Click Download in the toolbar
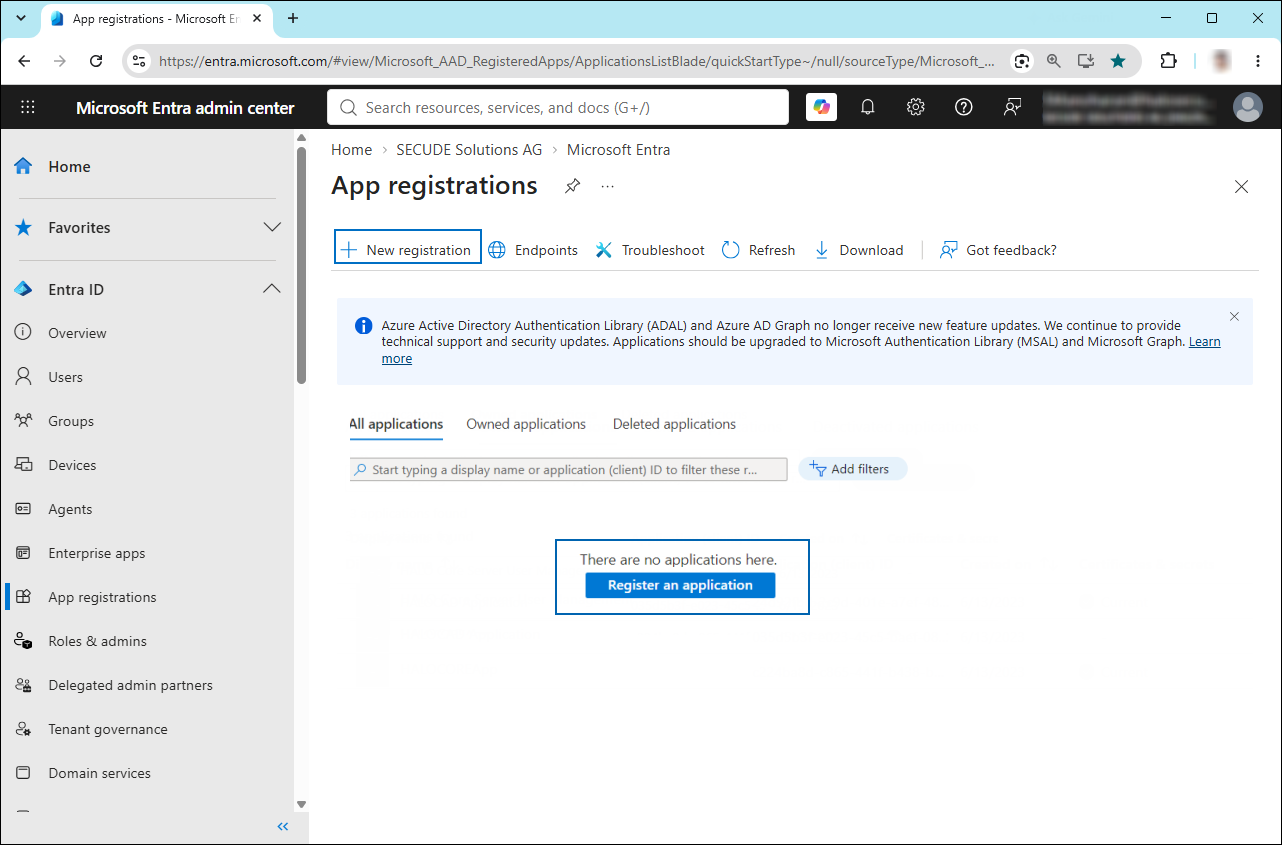The image size is (1282, 845). [859, 250]
